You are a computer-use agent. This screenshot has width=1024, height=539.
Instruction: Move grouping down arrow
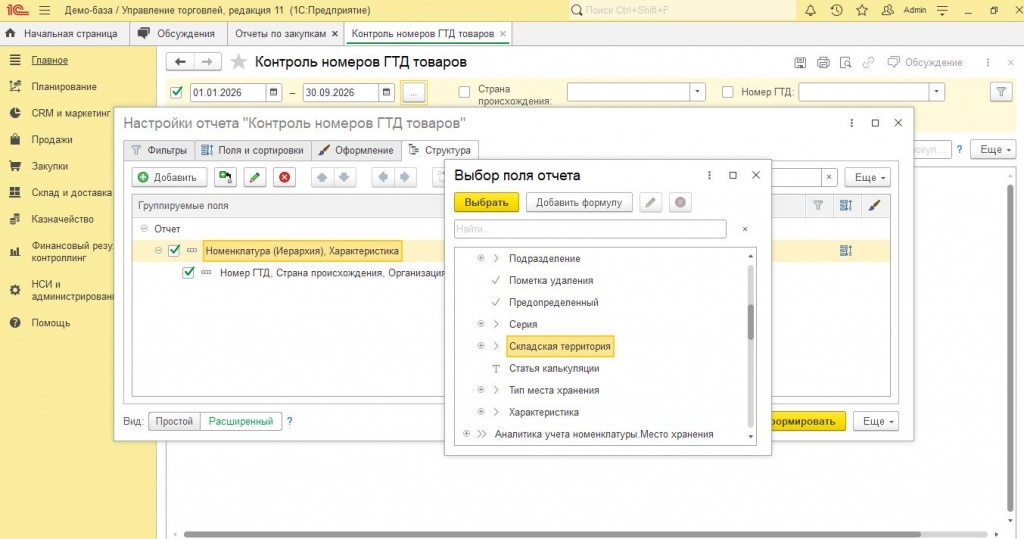pos(344,177)
